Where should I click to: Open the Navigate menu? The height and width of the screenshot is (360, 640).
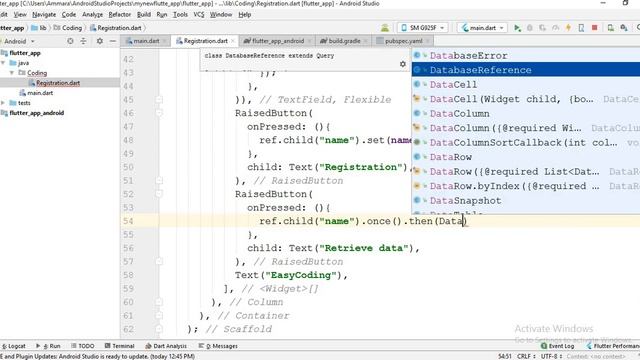44,15
